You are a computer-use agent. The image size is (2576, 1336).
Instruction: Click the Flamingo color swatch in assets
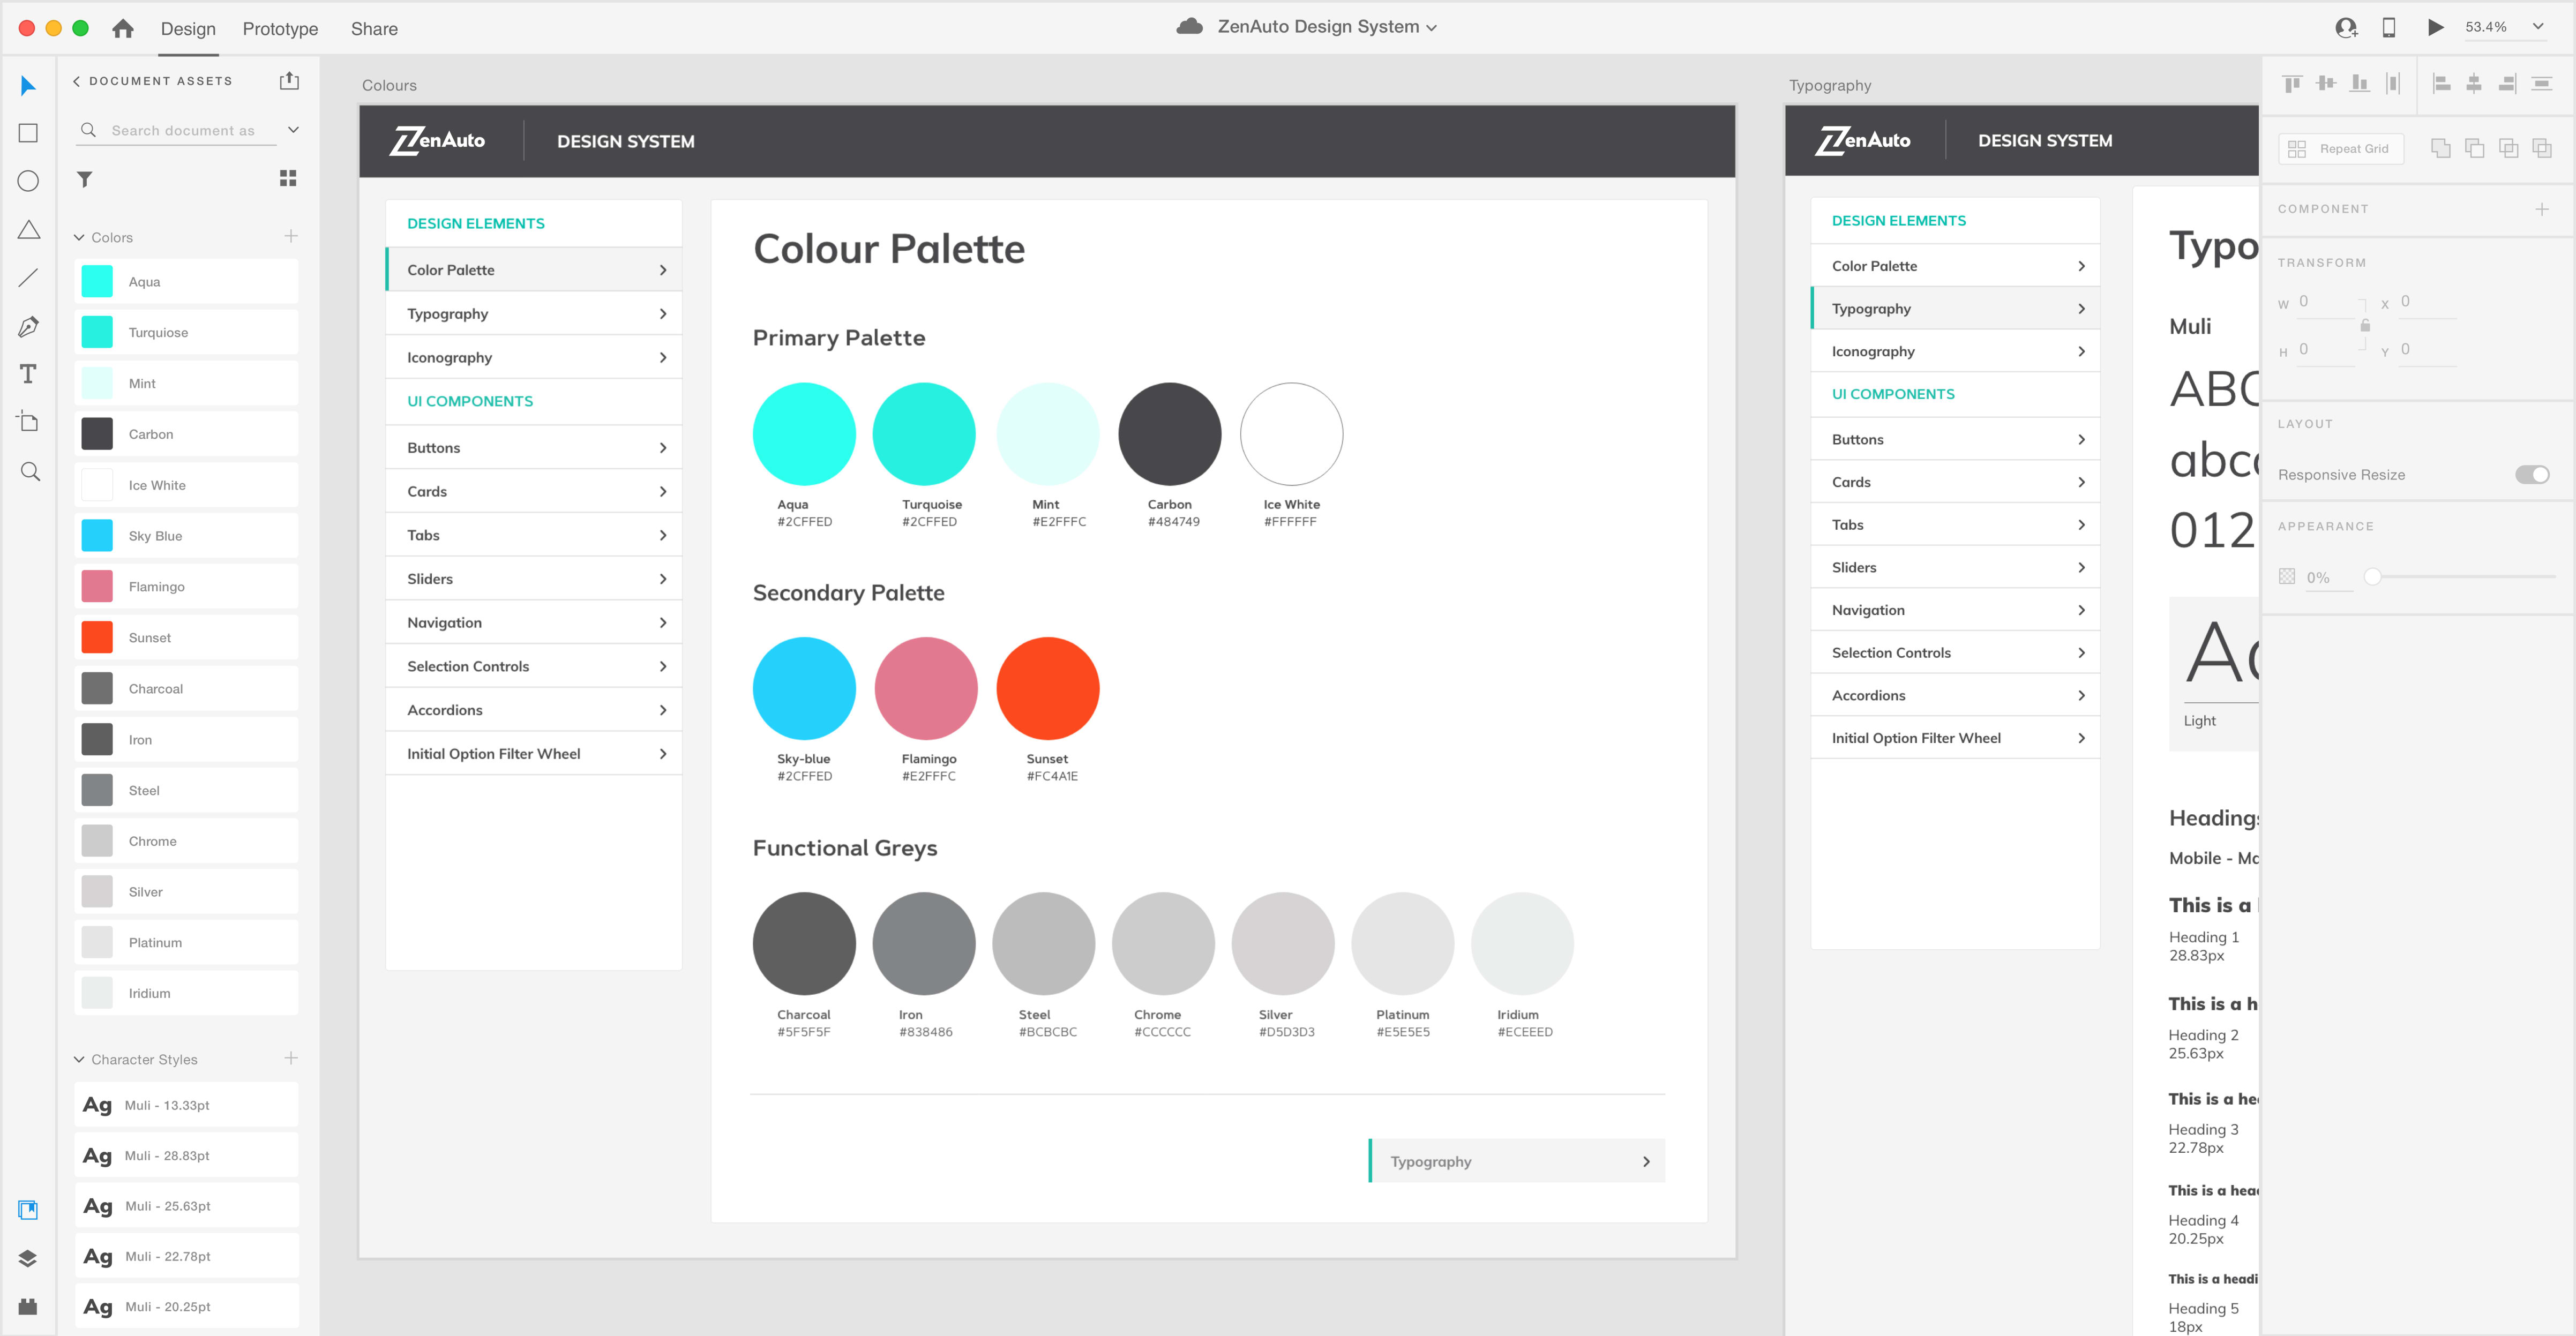click(x=97, y=587)
